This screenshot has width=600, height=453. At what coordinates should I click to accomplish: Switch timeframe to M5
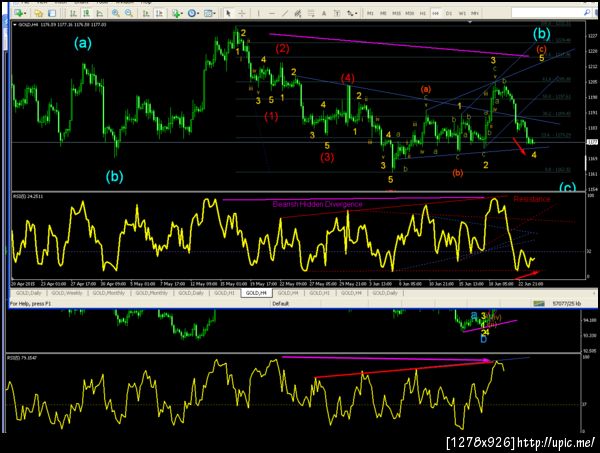[x=383, y=13]
